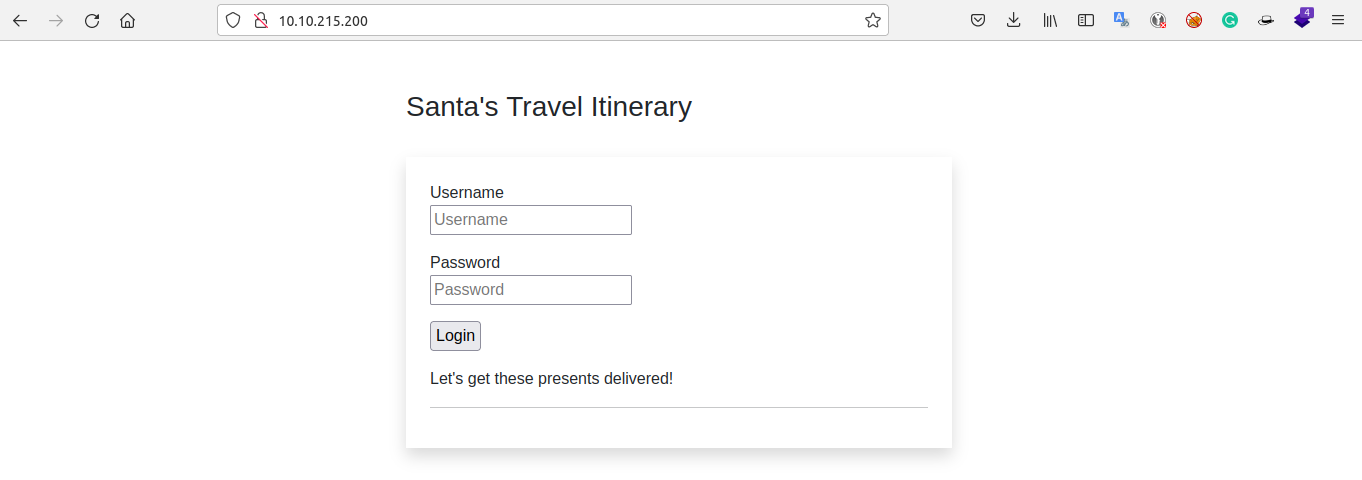The width and height of the screenshot is (1362, 480).
Task: Click into the Username field
Action: [531, 220]
